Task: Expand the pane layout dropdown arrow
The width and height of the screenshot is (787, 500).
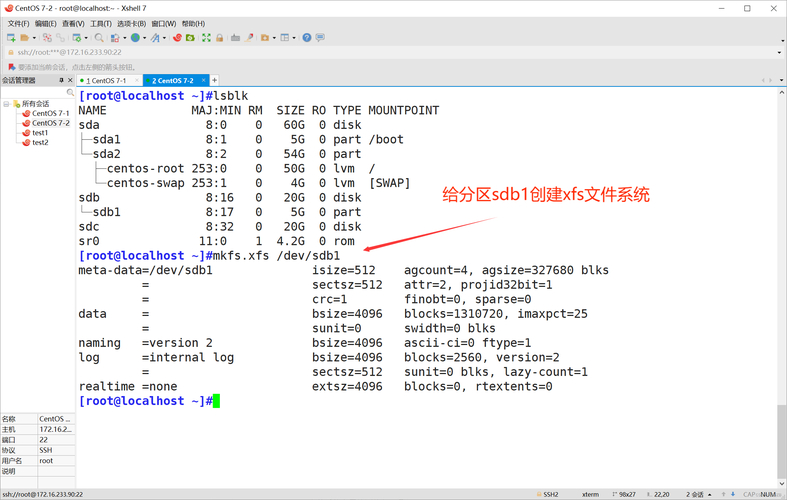Action: (294, 38)
